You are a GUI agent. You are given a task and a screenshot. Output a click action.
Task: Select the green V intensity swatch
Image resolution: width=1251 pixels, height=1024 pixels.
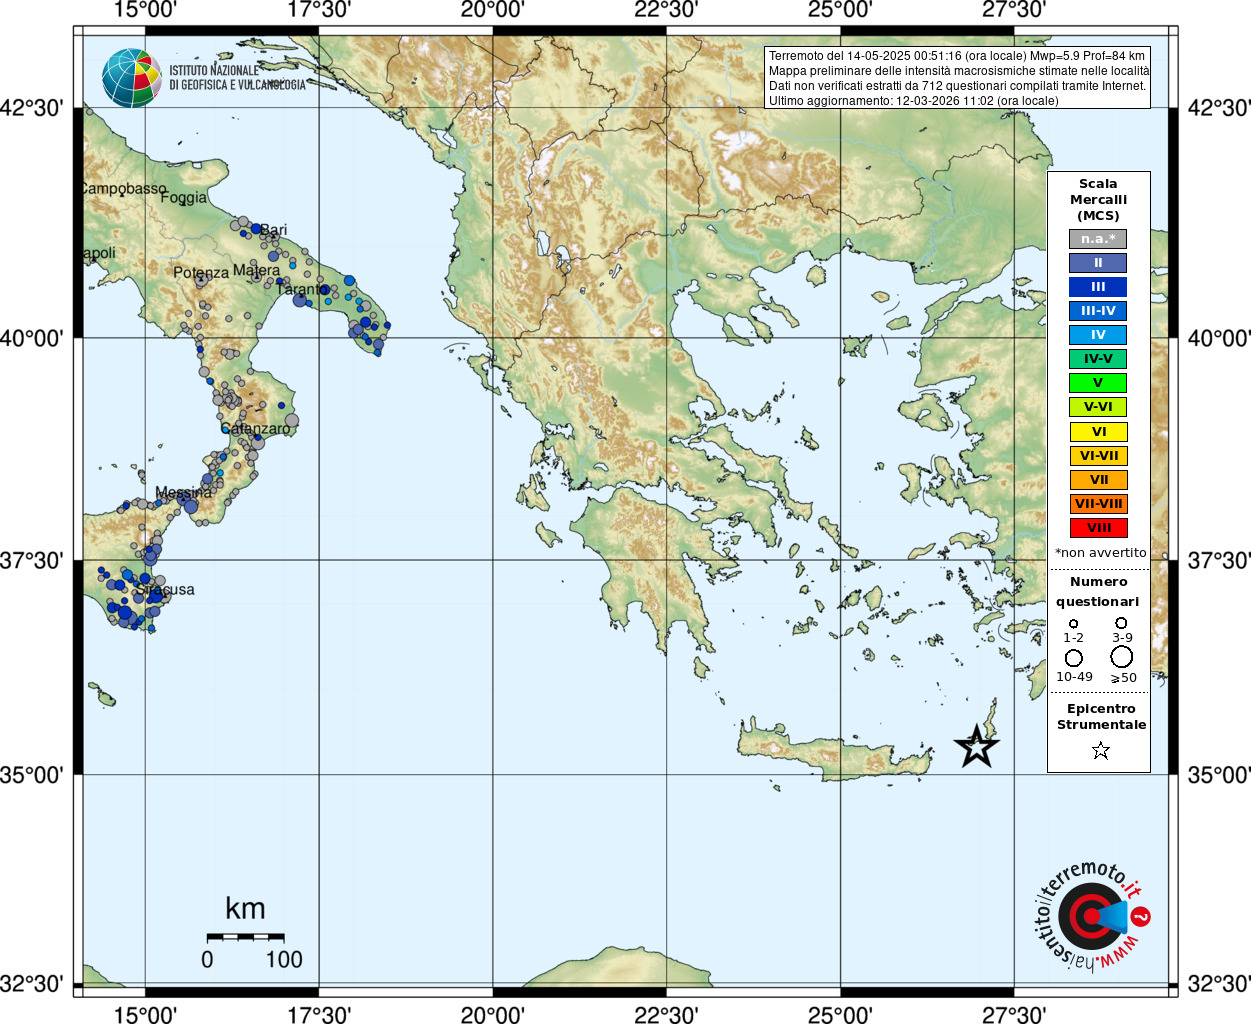1098,383
